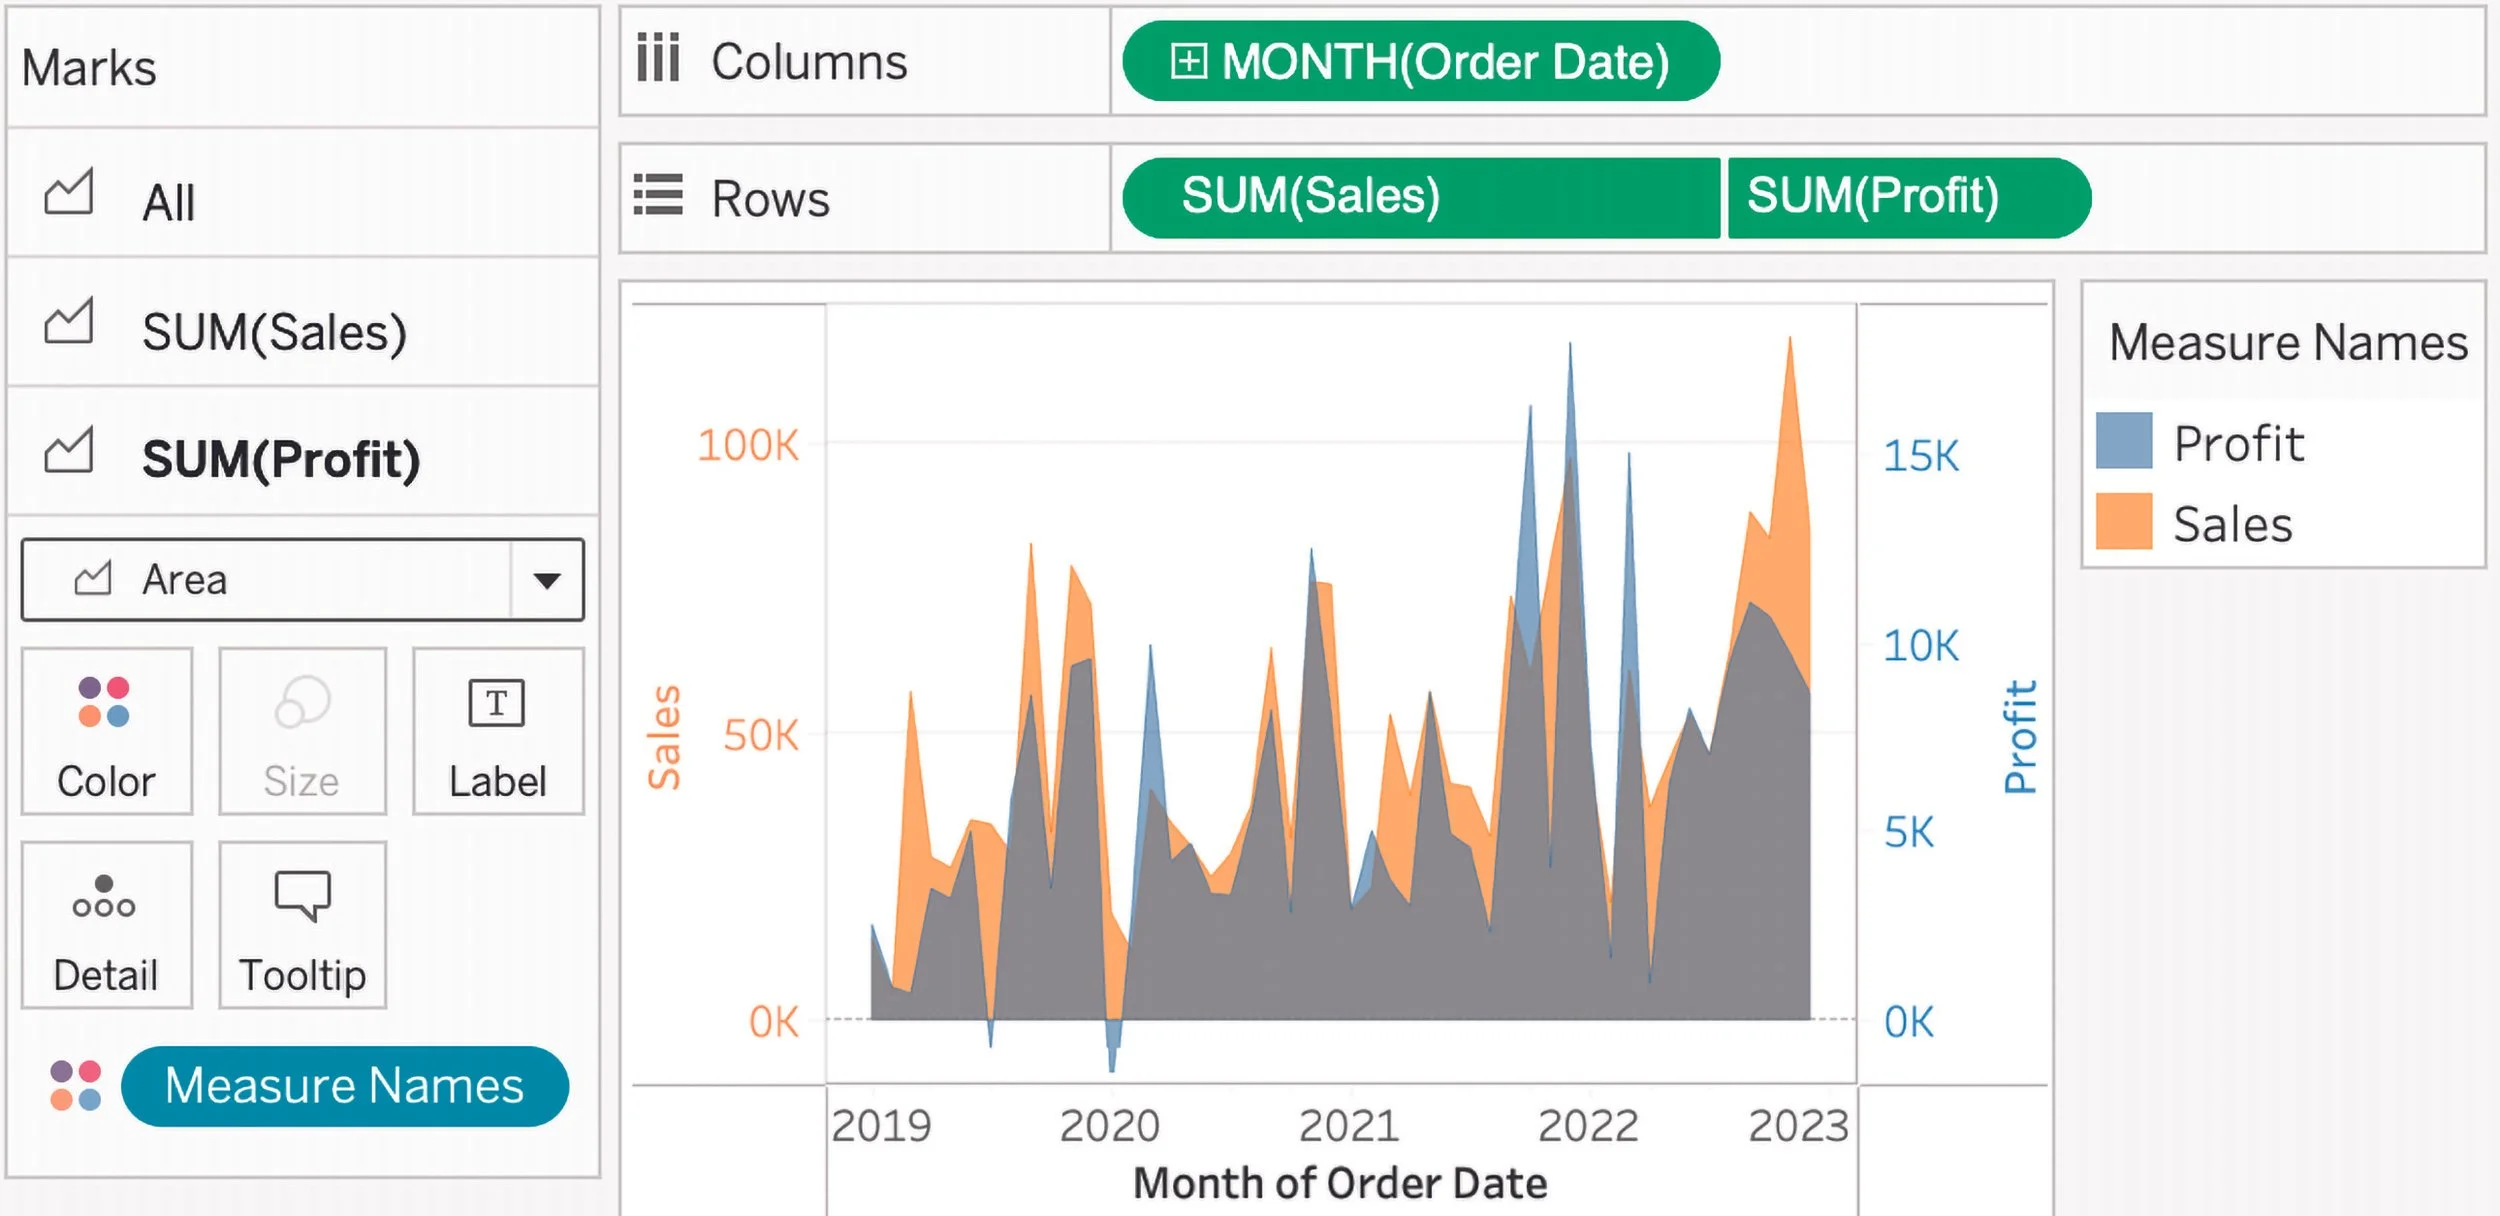Click the Month of Order Date axis title
Viewport: 2500px width, 1216px height.
[1340, 1184]
